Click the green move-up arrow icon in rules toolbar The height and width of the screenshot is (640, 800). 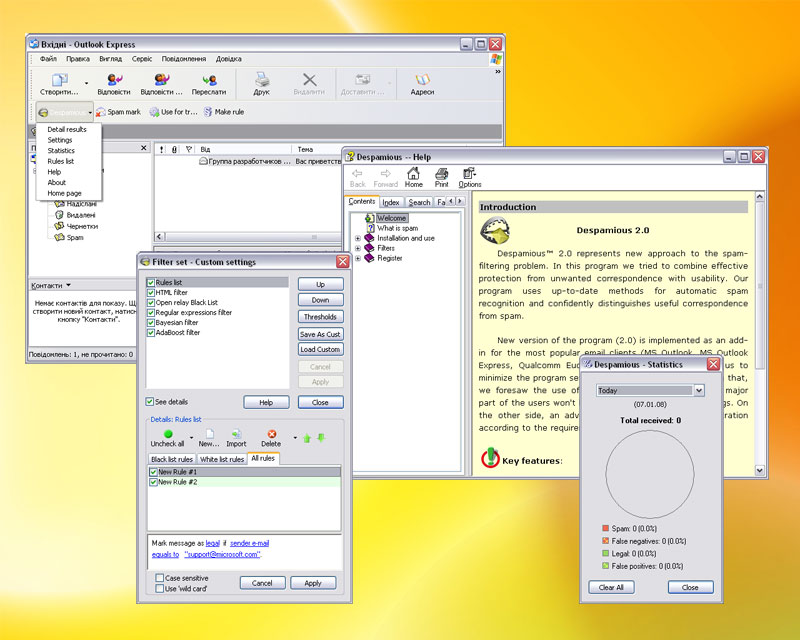click(x=307, y=438)
